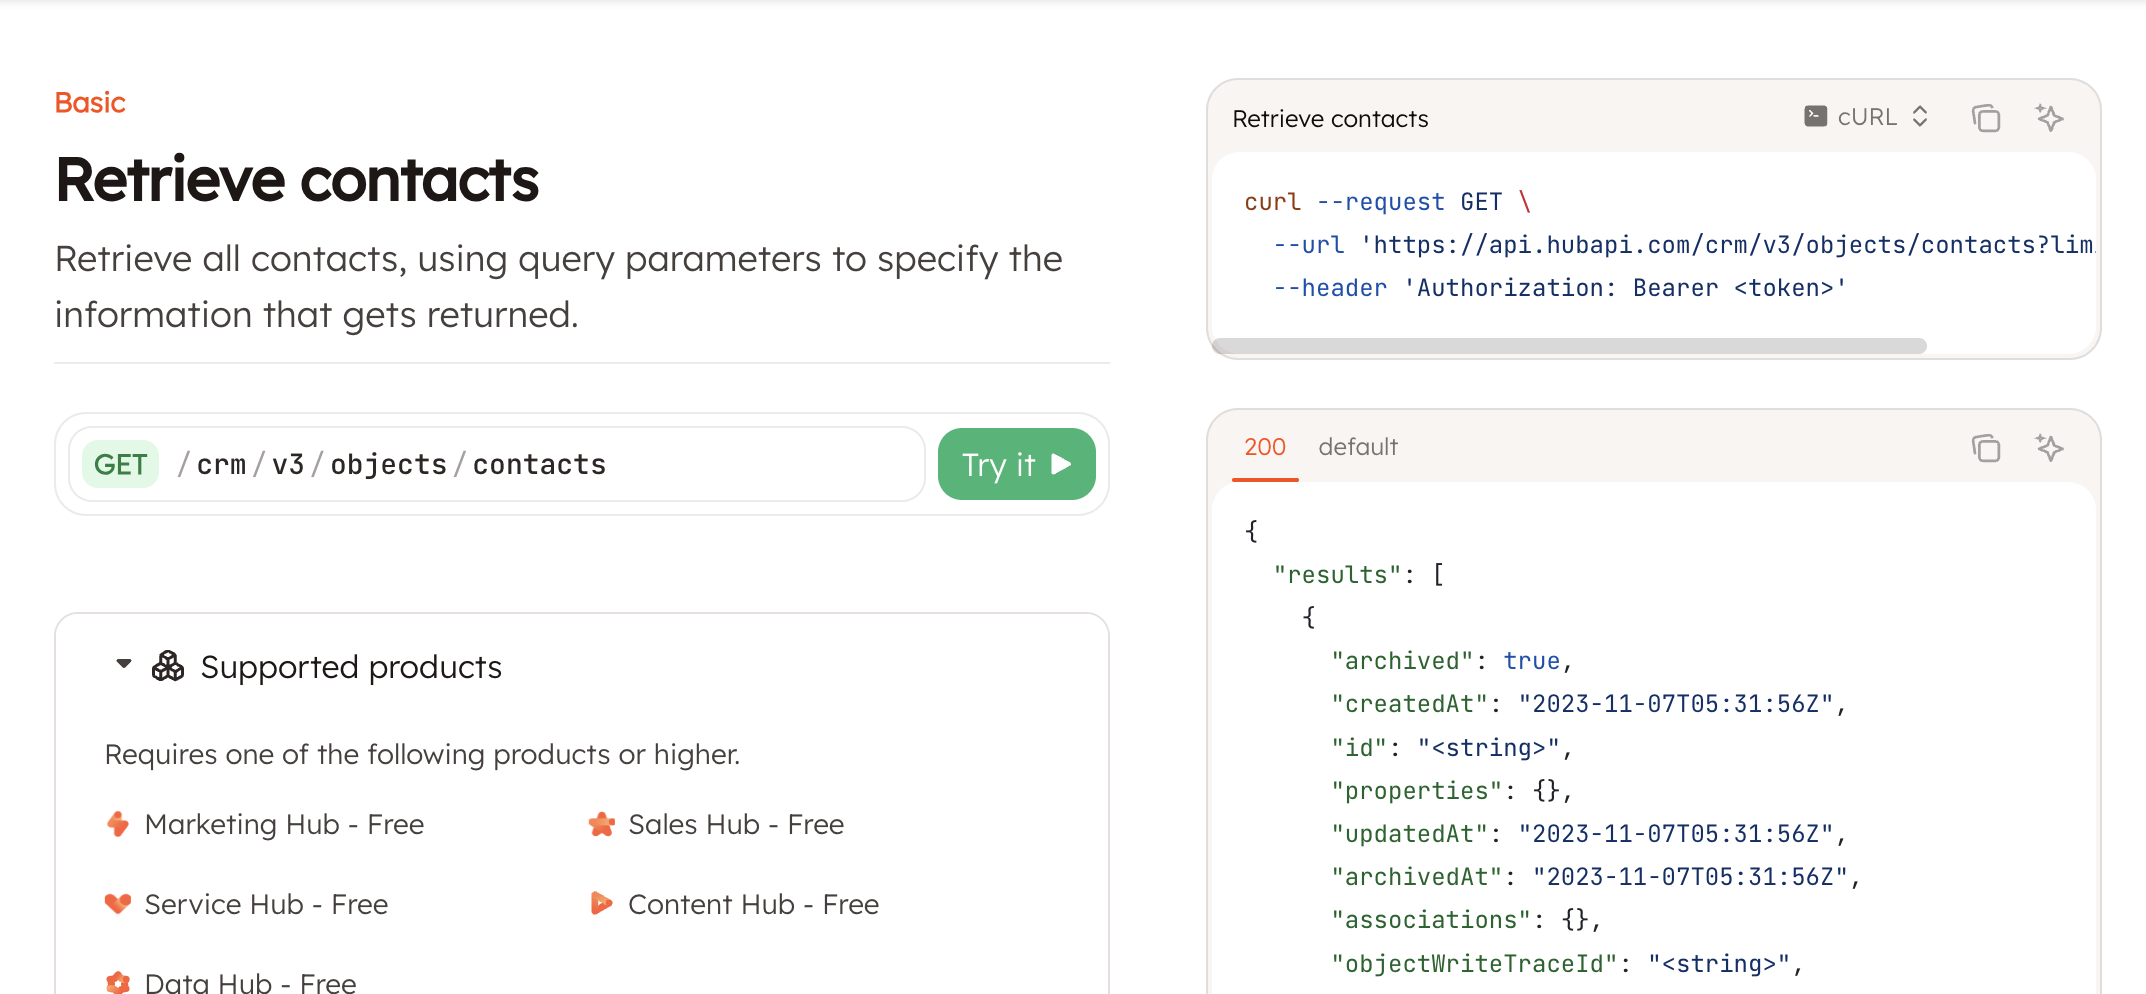Screen dimensions: 2146x994
Task: Click the Content Hub play icon
Action: pyautogui.click(x=601, y=903)
